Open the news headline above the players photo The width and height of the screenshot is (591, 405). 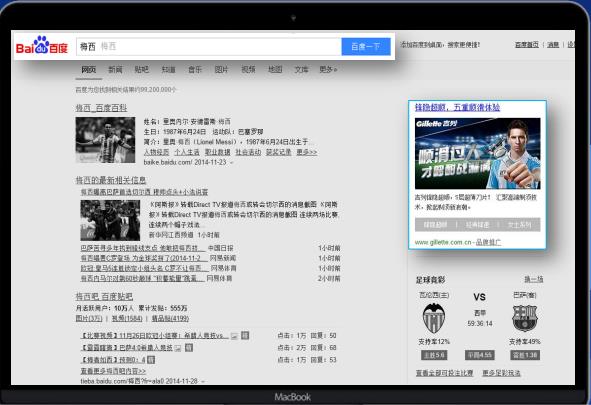[x=144, y=192]
